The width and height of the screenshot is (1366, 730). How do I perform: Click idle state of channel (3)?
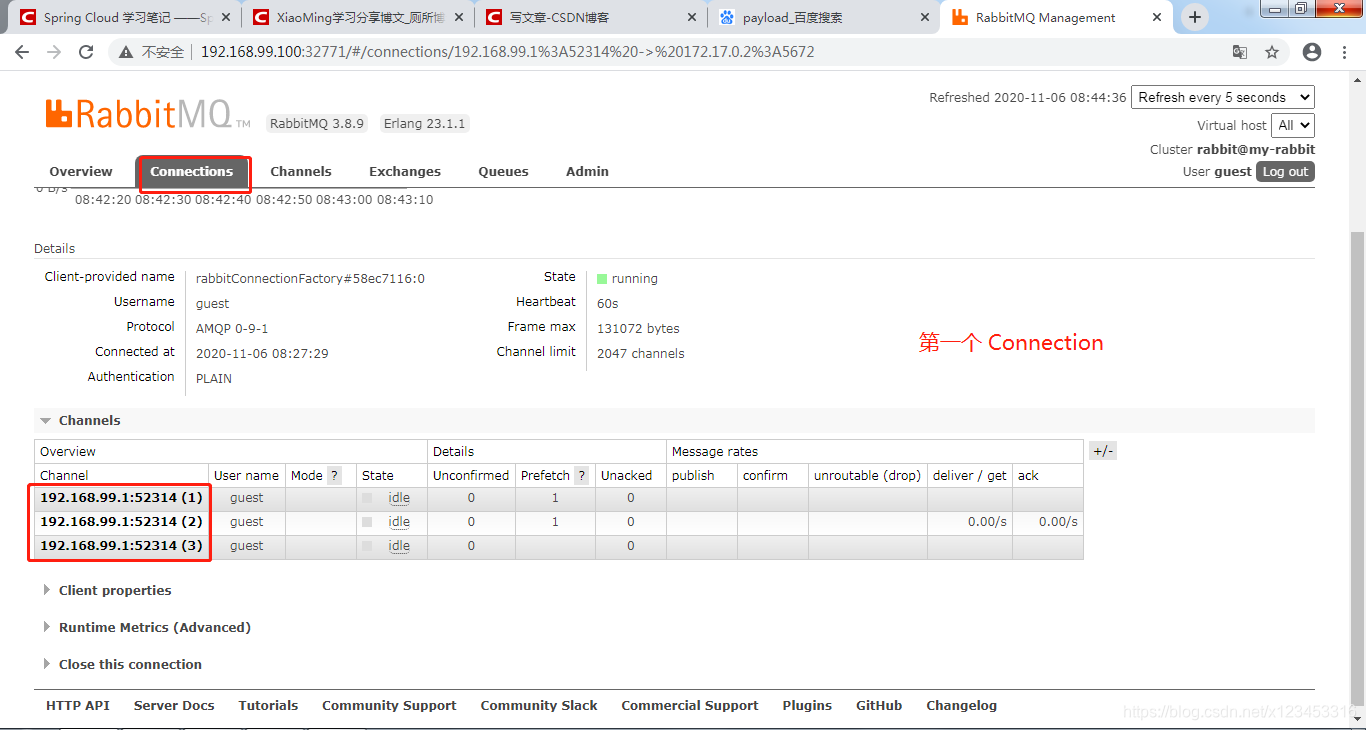399,545
